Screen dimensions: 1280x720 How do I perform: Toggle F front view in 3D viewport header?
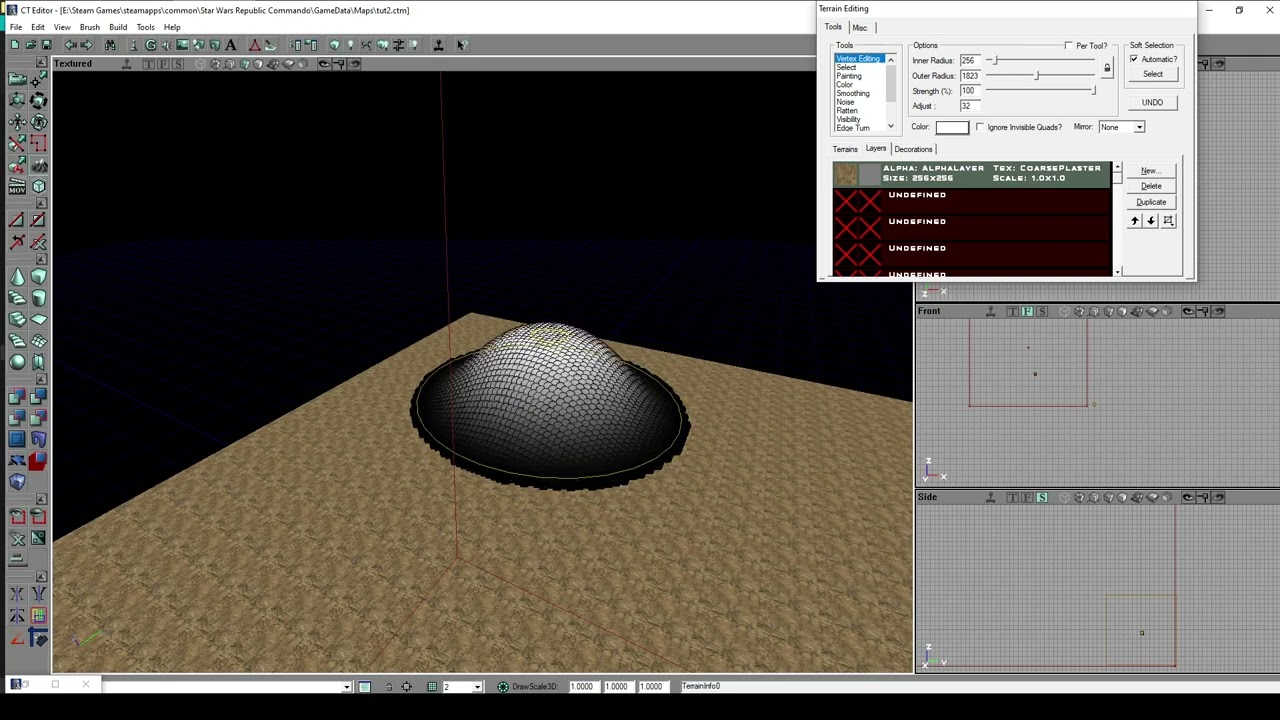coord(165,64)
